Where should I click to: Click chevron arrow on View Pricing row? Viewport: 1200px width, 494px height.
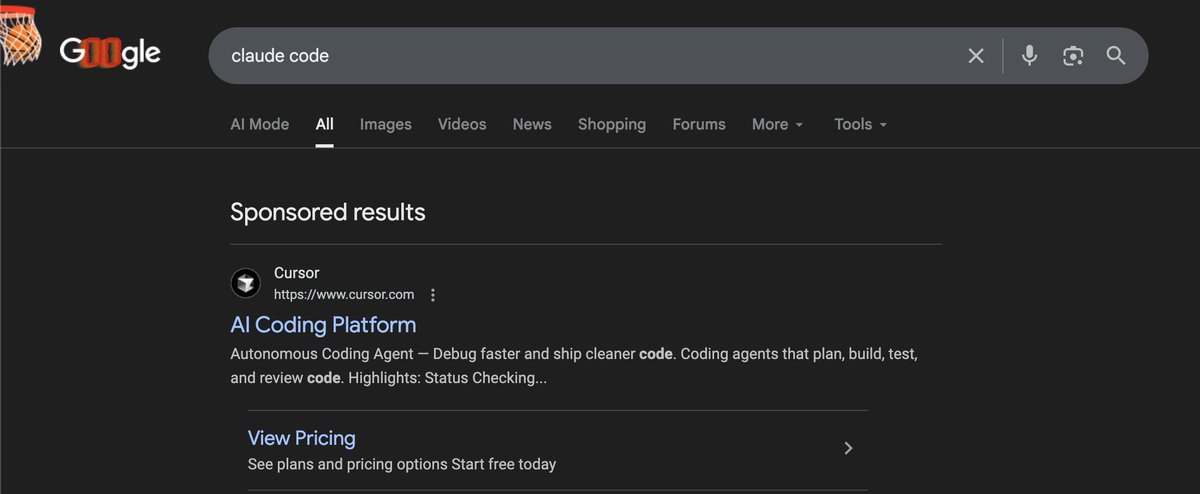[848, 448]
